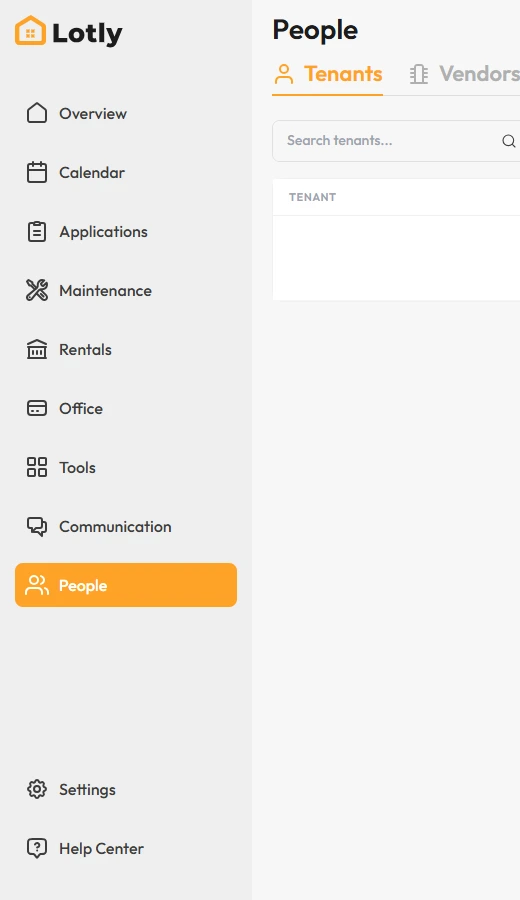Screen dimensions: 520x900
Task: Go to the People menu item
Action: pyautogui.click(x=126, y=585)
